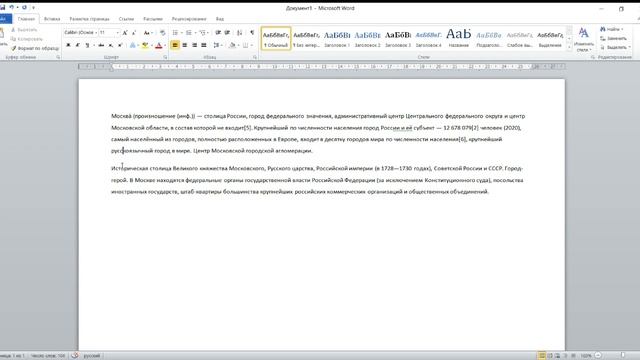Viewport: 640px width, 360px height.
Task: Justify text alignment
Action: 204,45
